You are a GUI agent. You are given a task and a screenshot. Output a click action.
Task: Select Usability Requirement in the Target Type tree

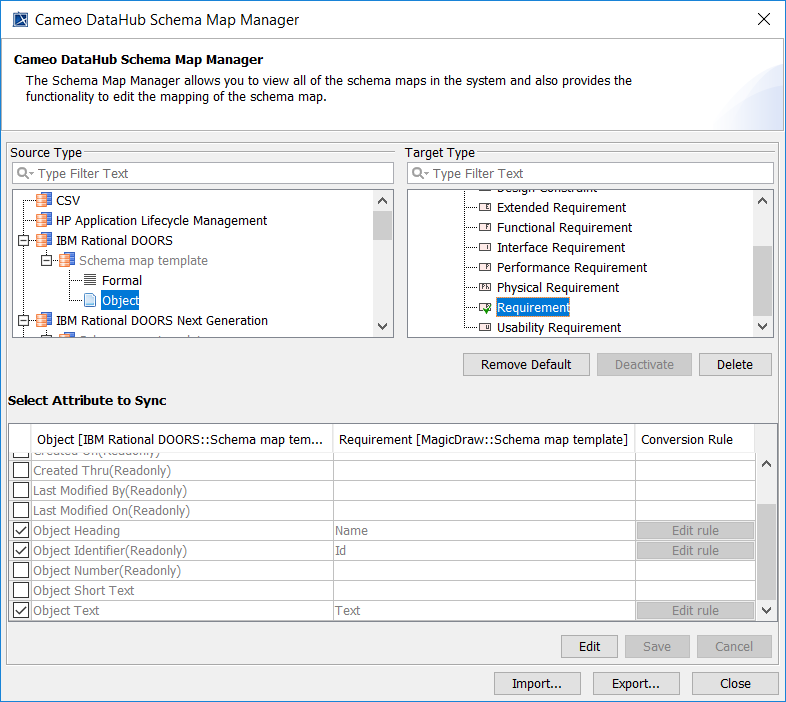click(x=558, y=328)
